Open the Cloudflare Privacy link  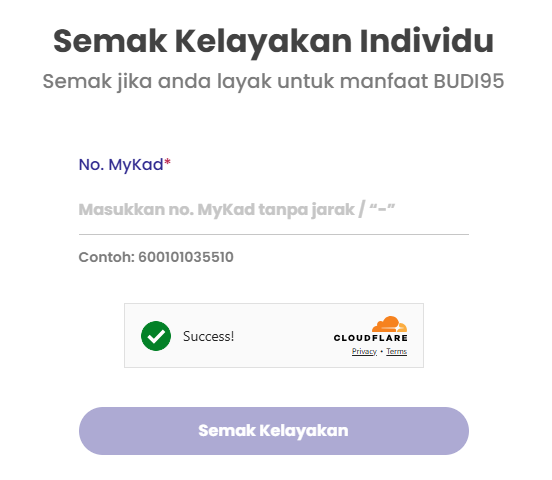click(364, 351)
